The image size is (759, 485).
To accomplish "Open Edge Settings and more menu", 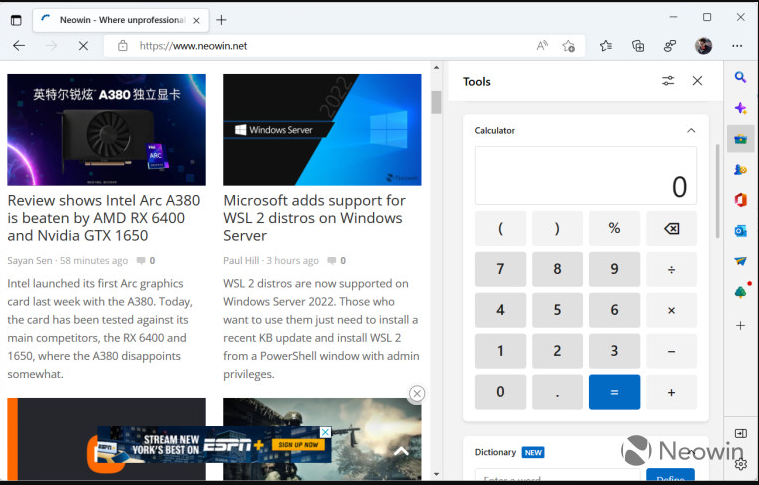I will click(737, 46).
